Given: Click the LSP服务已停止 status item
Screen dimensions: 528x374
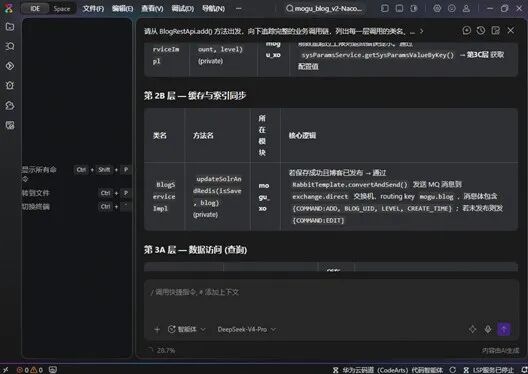Looking at the screenshot, I should [x=489, y=370].
